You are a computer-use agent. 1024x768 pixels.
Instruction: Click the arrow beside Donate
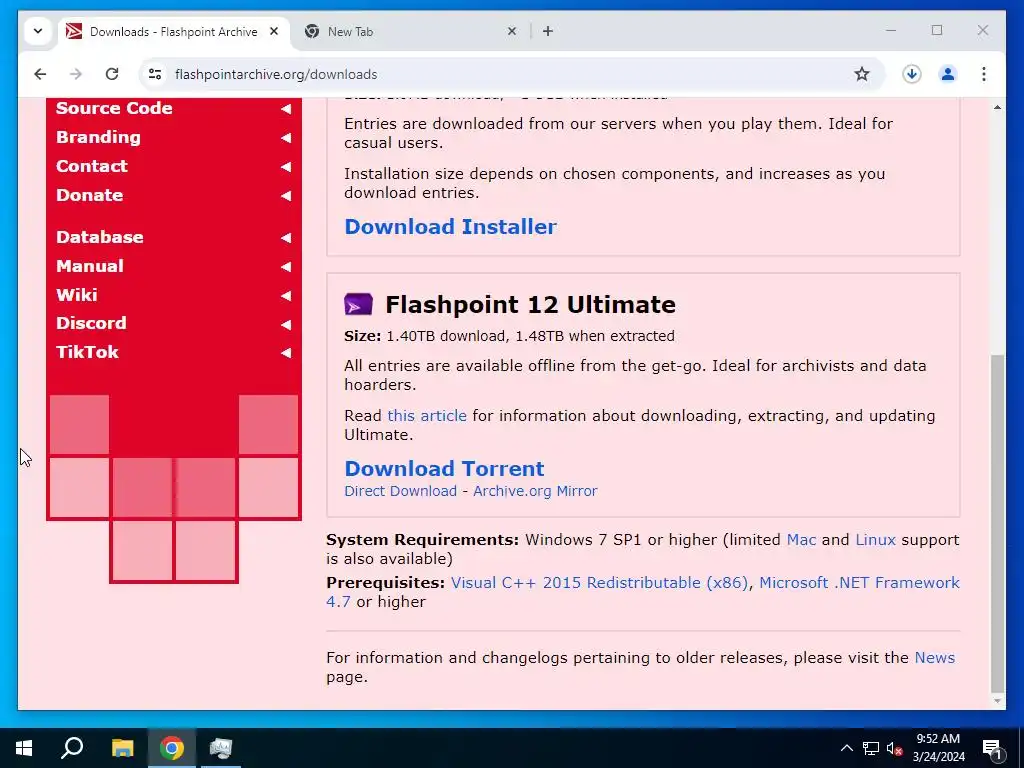click(x=286, y=195)
